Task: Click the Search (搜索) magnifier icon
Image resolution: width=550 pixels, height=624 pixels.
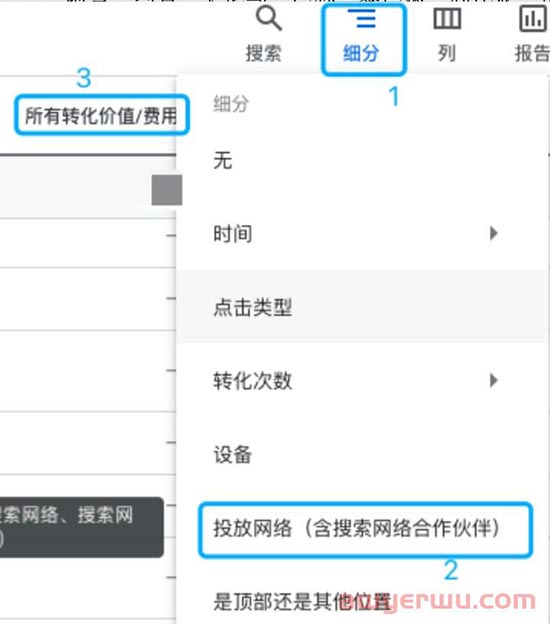Action: click(x=269, y=19)
